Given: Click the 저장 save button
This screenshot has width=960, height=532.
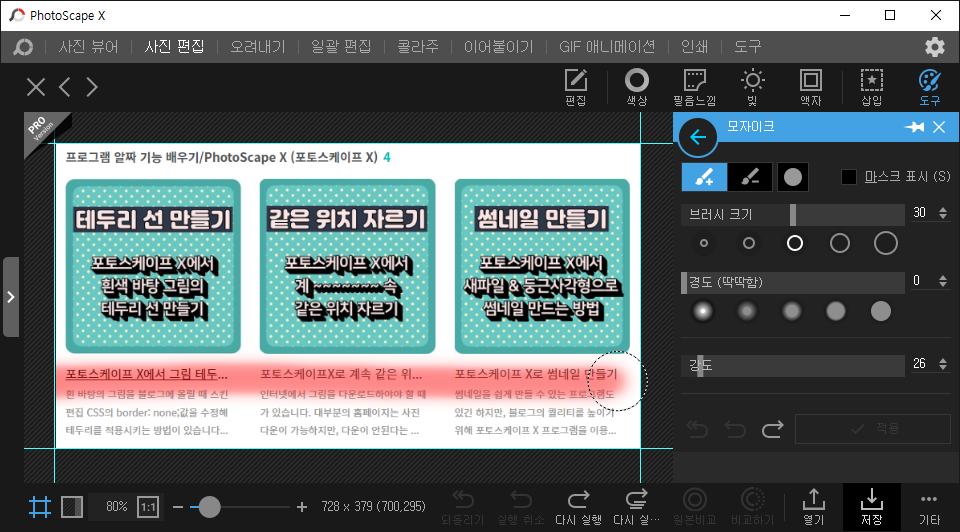Looking at the screenshot, I should 872,508.
